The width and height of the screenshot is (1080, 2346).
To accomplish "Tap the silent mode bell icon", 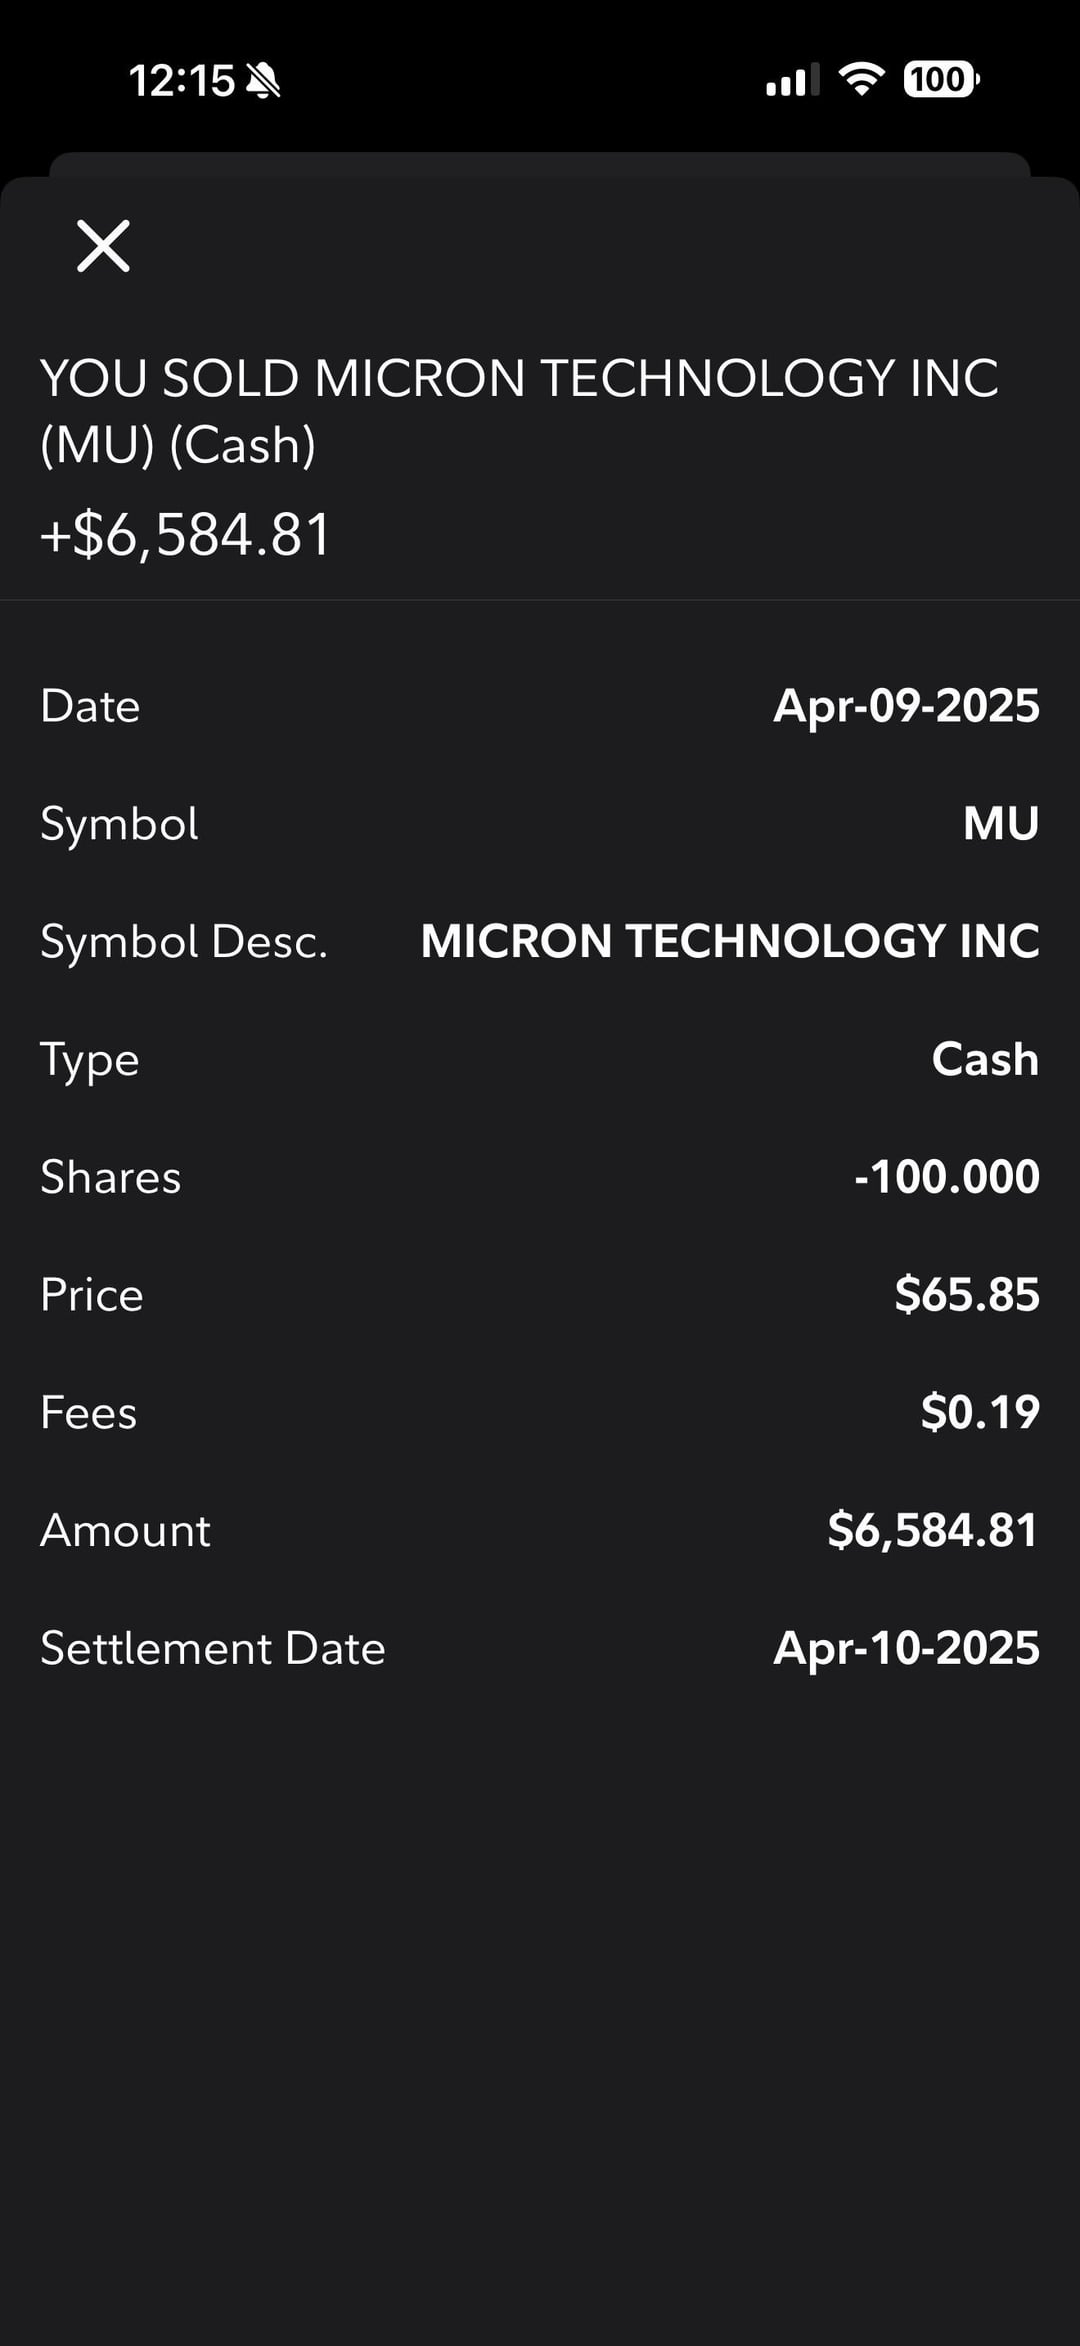I will click(263, 80).
